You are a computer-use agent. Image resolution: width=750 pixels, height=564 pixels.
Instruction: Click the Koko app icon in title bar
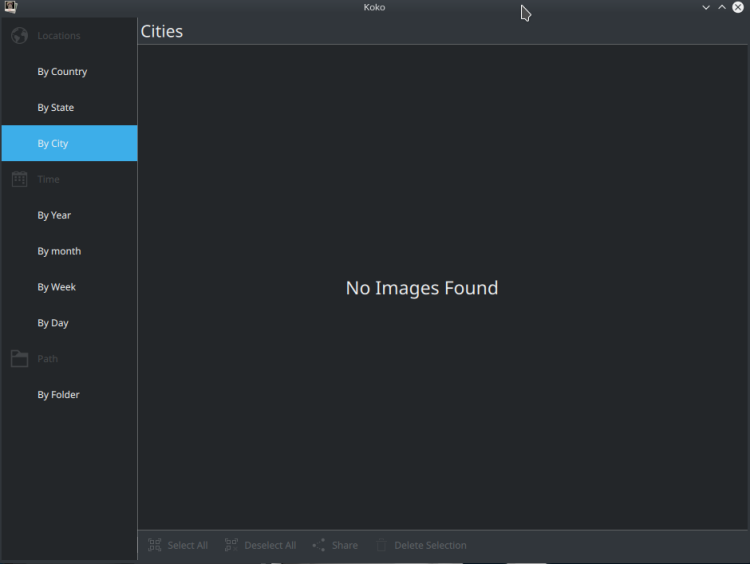tap(11, 7)
